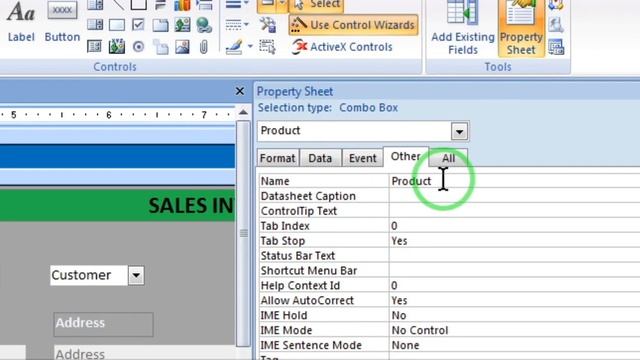Click the Customer combo box on form

click(x=97, y=275)
